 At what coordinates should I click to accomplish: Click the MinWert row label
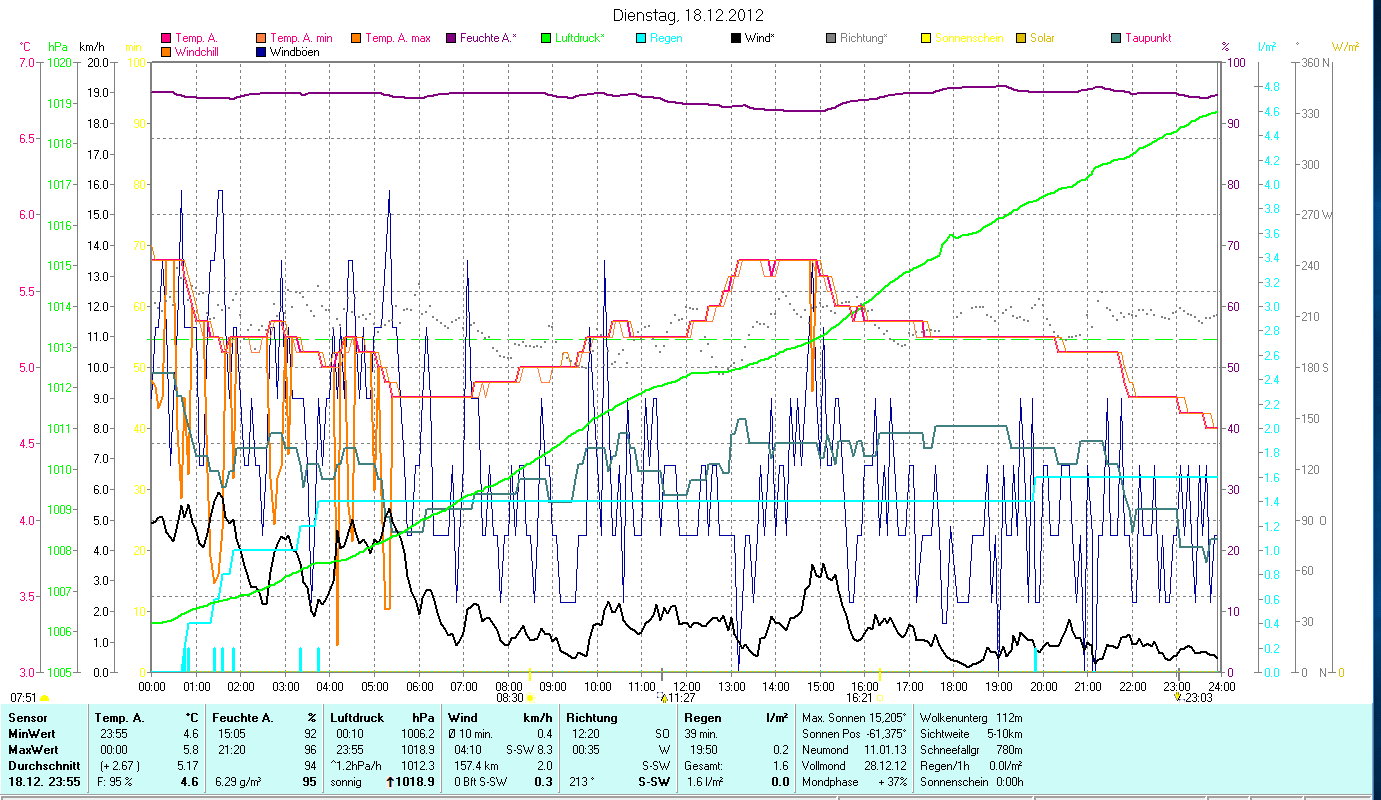(32, 734)
